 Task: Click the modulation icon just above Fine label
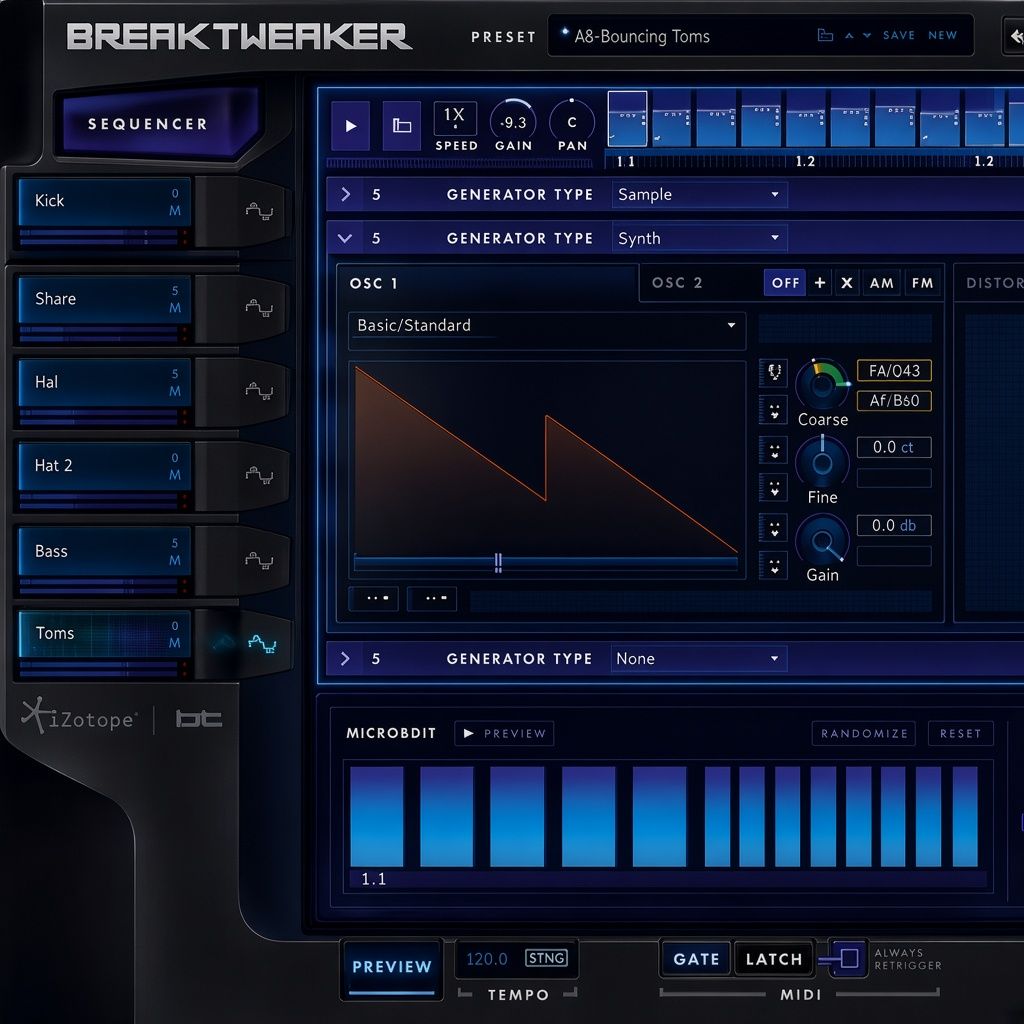(774, 488)
